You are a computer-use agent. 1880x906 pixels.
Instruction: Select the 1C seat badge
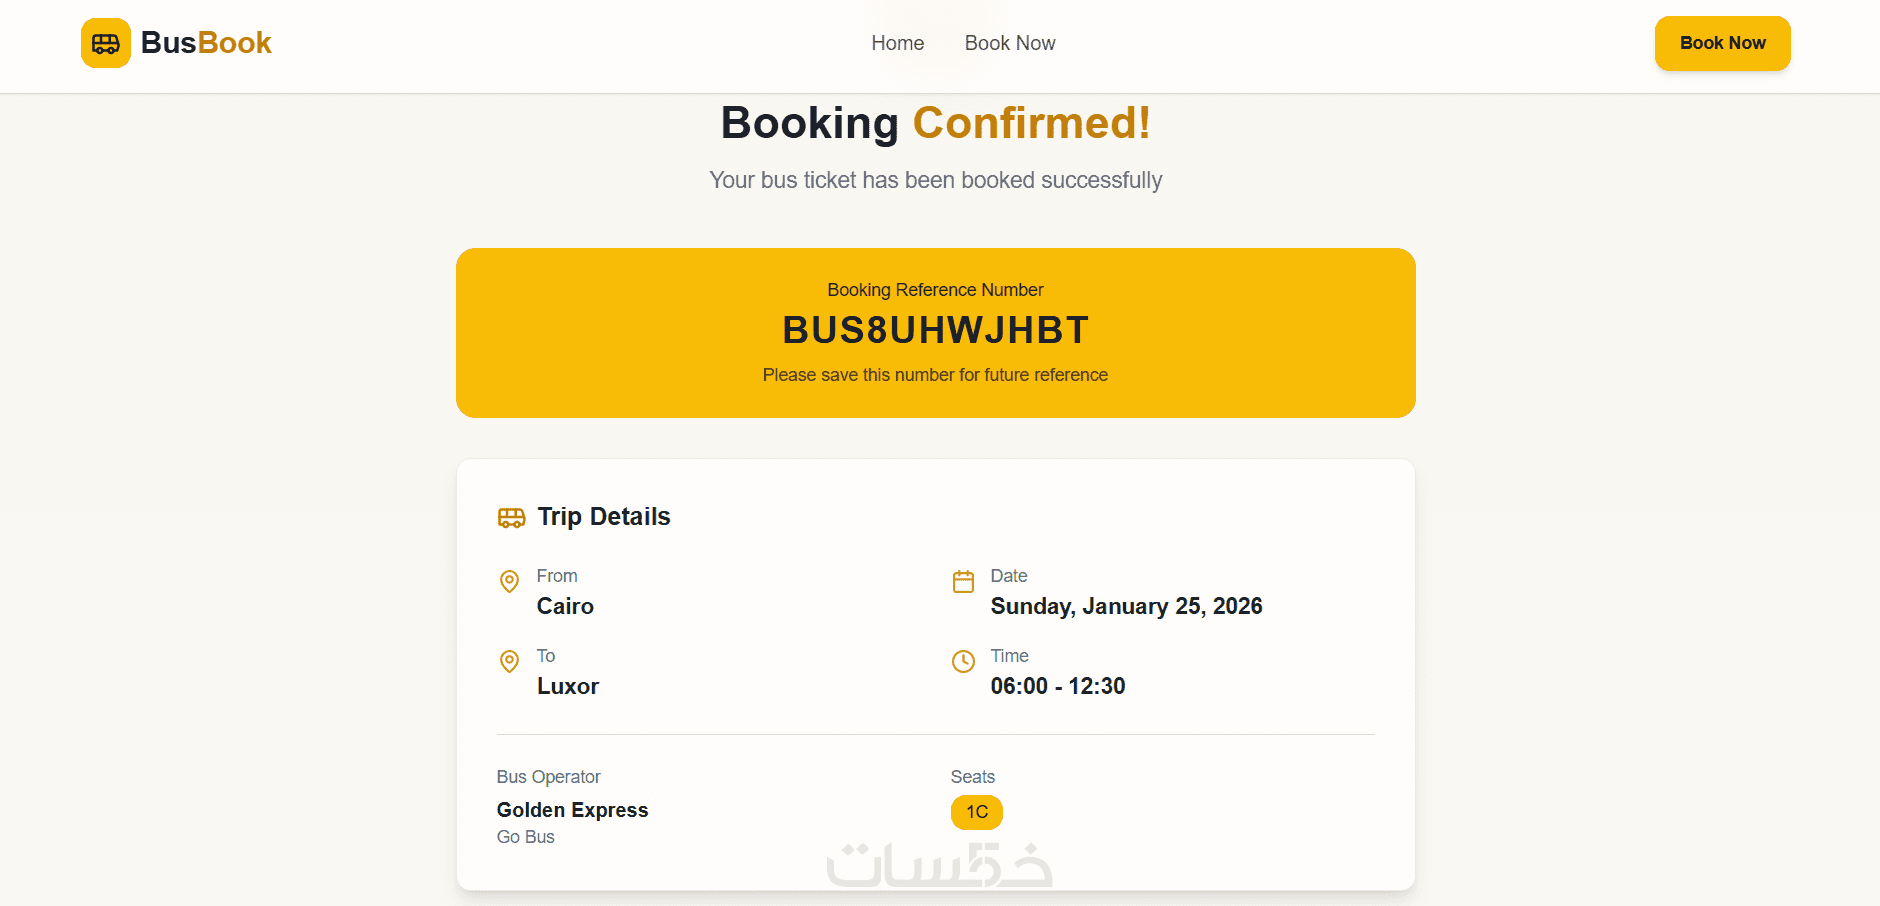click(x=976, y=812)
